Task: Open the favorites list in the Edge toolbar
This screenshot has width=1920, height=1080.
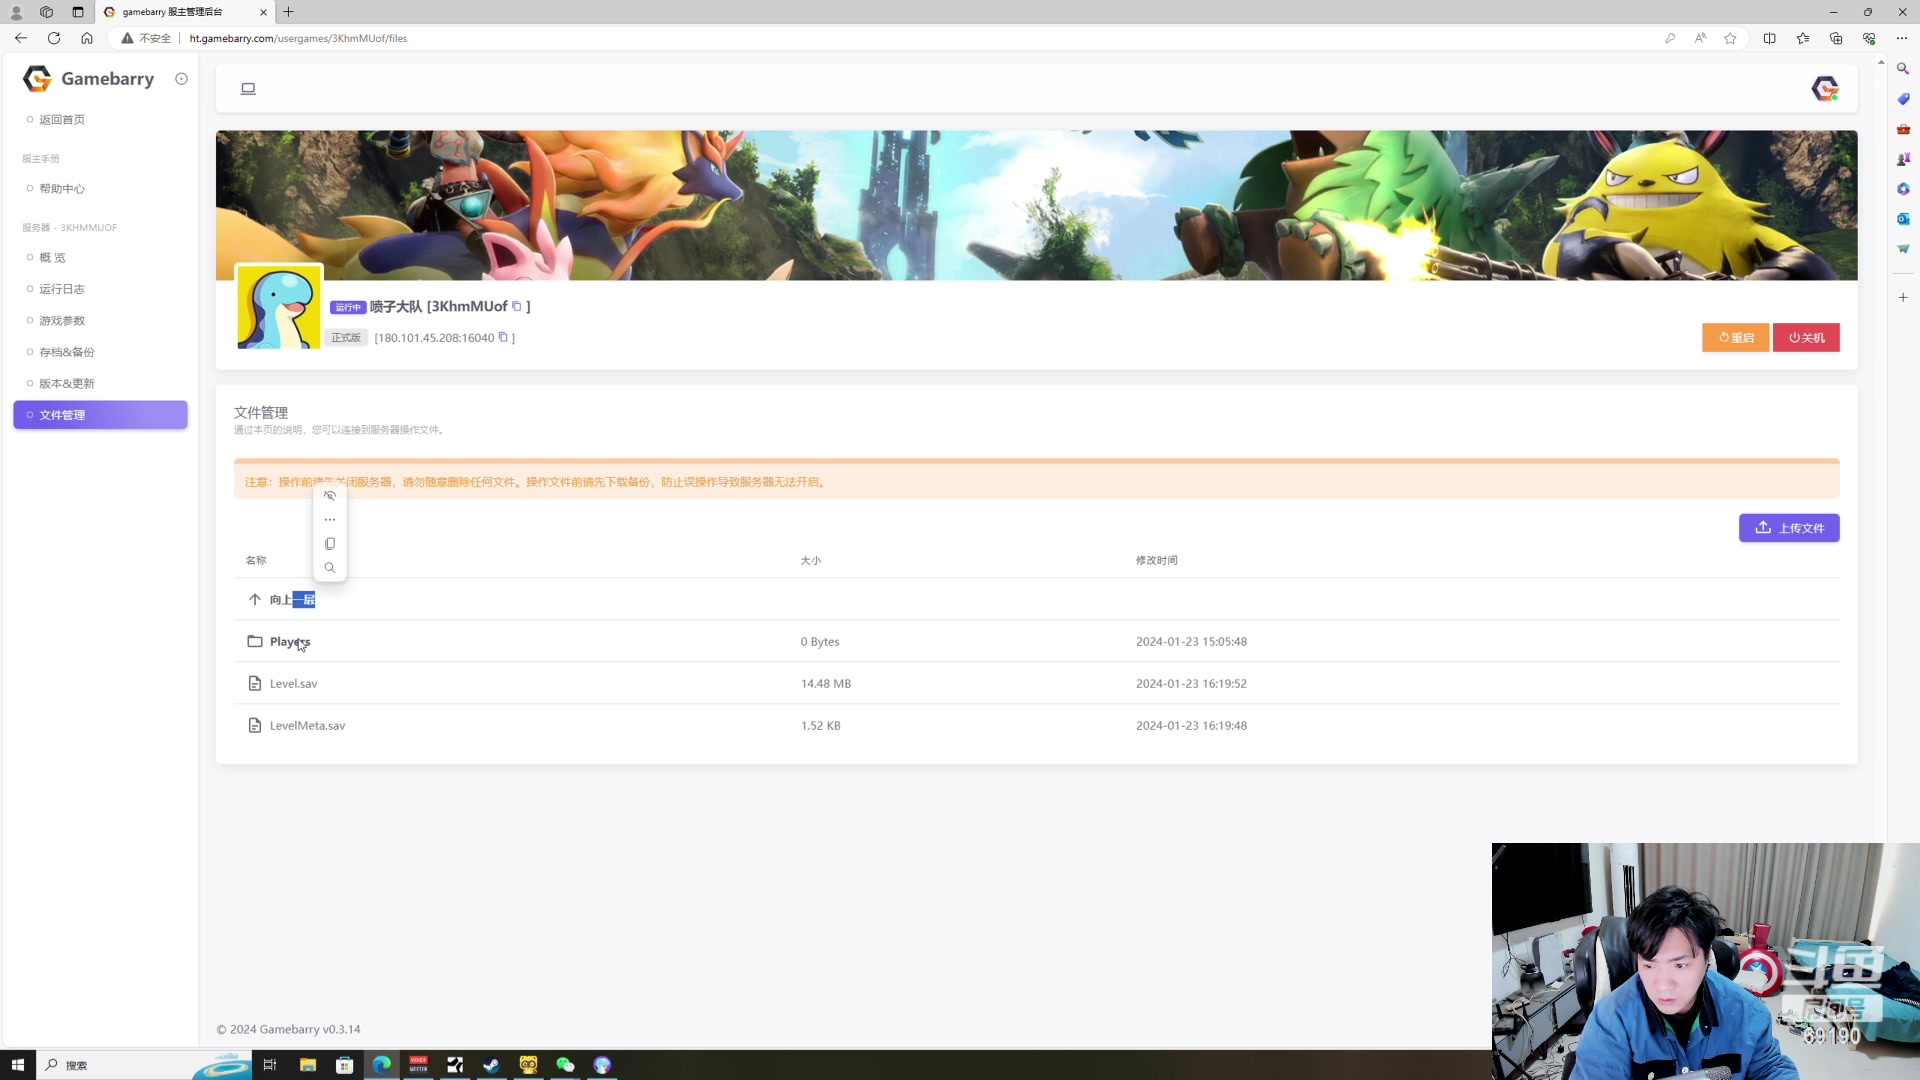Action: click(x=1802, y=38)
